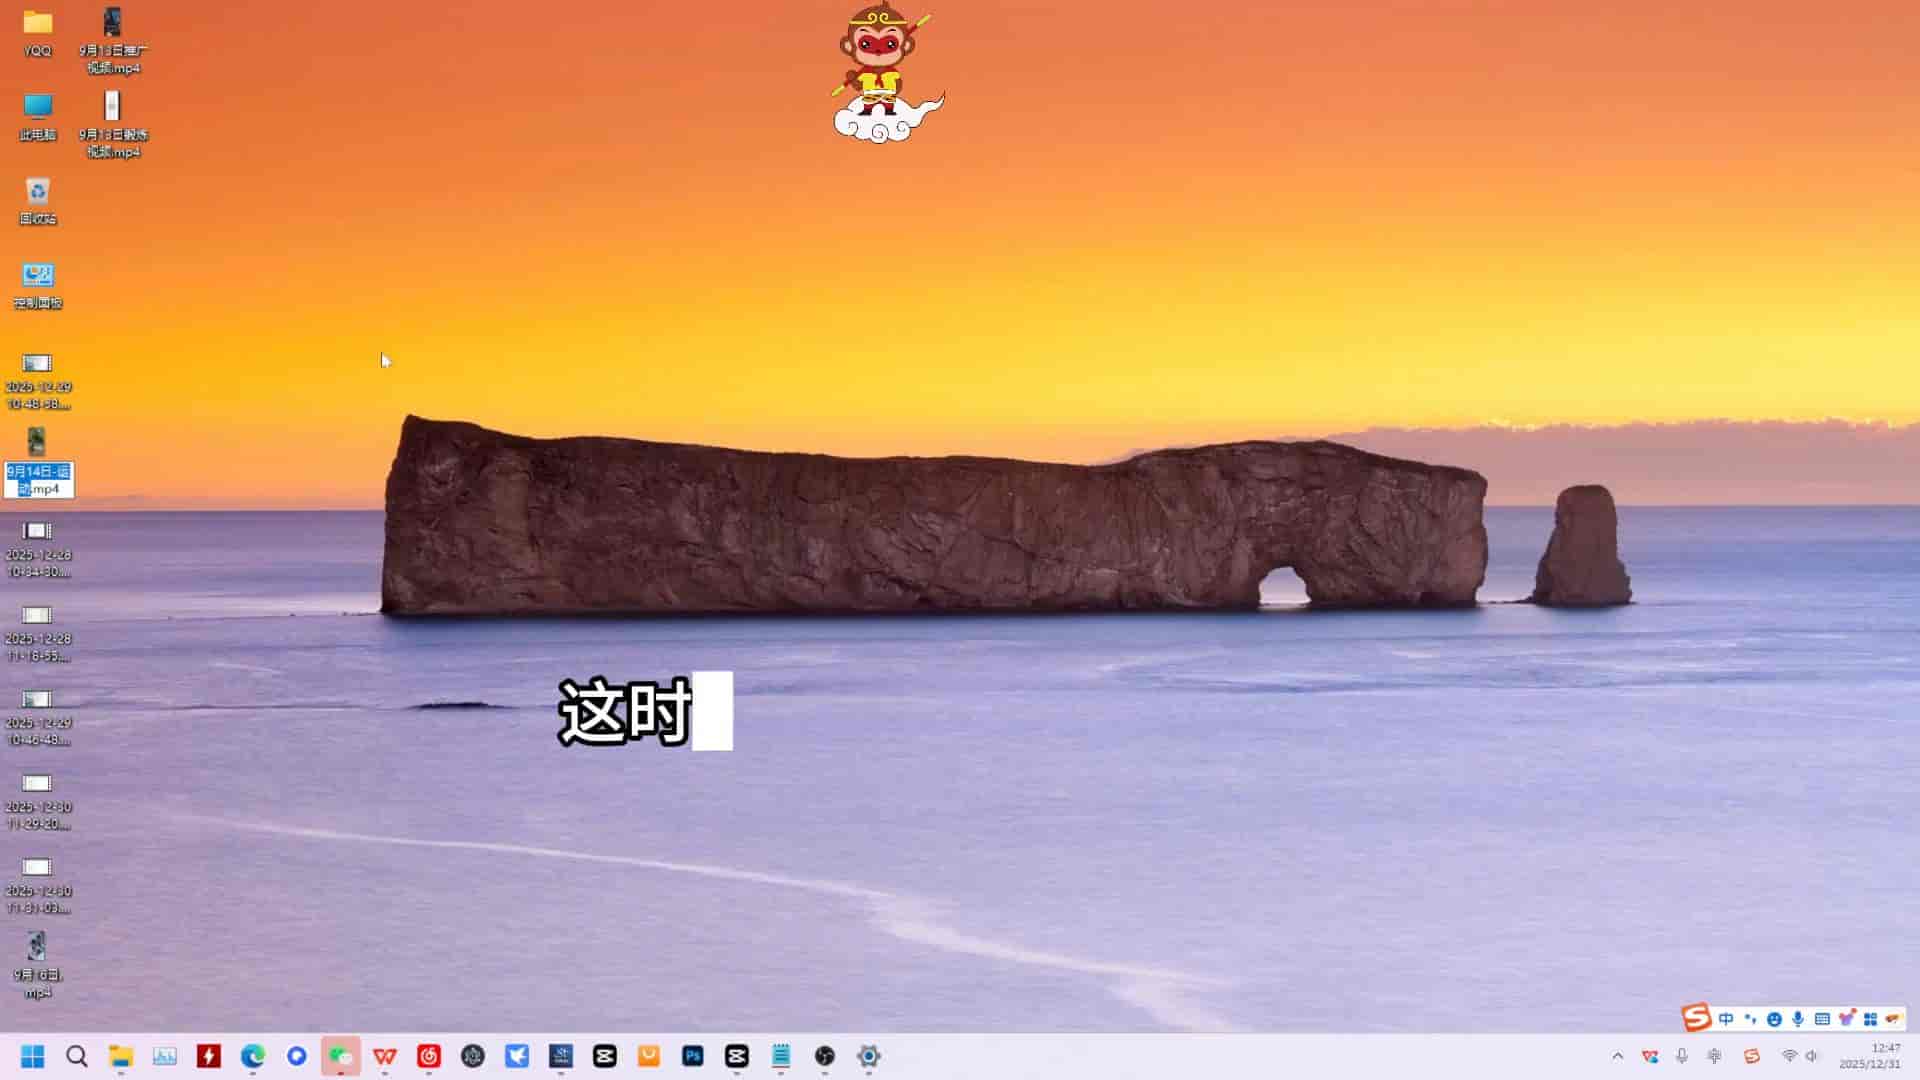Open taskbar Search magnifier
Screen dimensions: 1920x1080
pyautogui.click(x=77, y=1056)
